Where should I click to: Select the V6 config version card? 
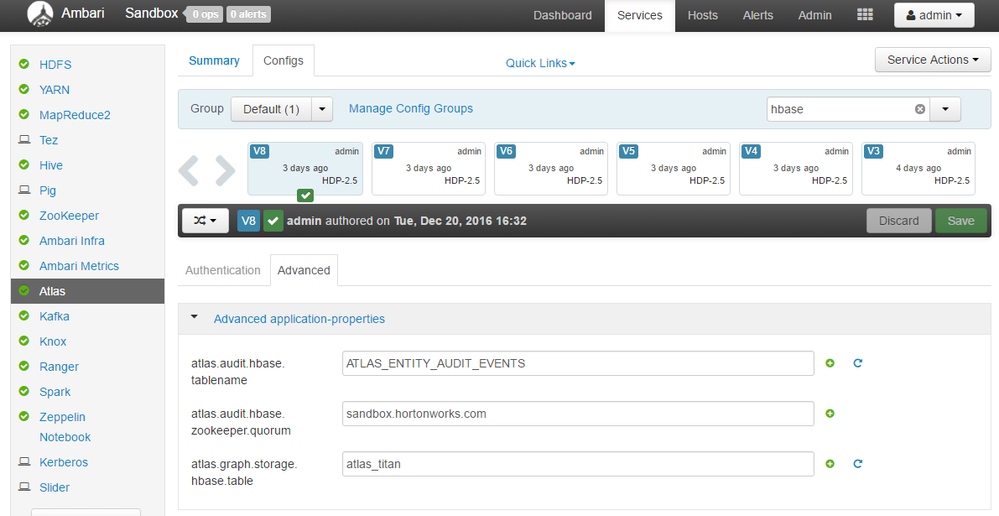pos(551,168)
